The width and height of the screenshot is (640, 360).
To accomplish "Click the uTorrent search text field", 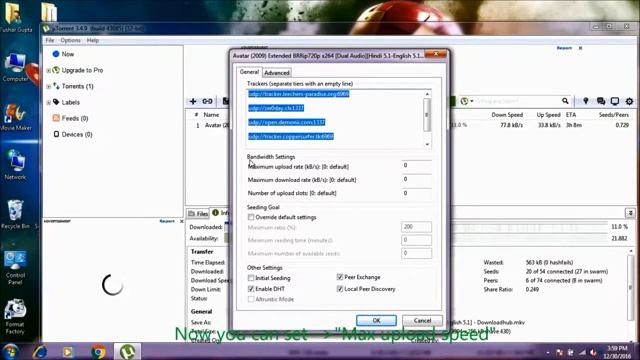I will (x=517, y=101).
